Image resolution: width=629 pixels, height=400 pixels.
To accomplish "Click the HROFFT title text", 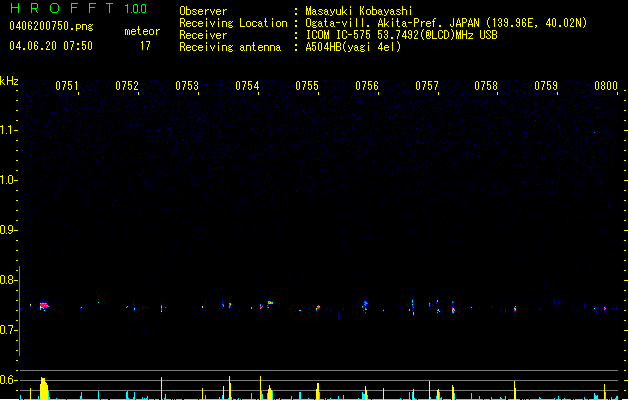I will [x=62, y=8].
